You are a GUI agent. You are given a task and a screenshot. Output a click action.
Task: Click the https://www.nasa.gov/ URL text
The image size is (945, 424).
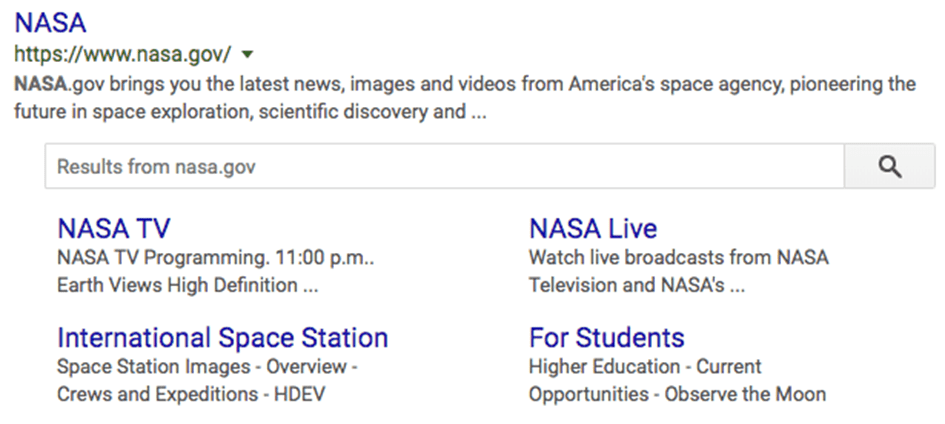(122, 55)
